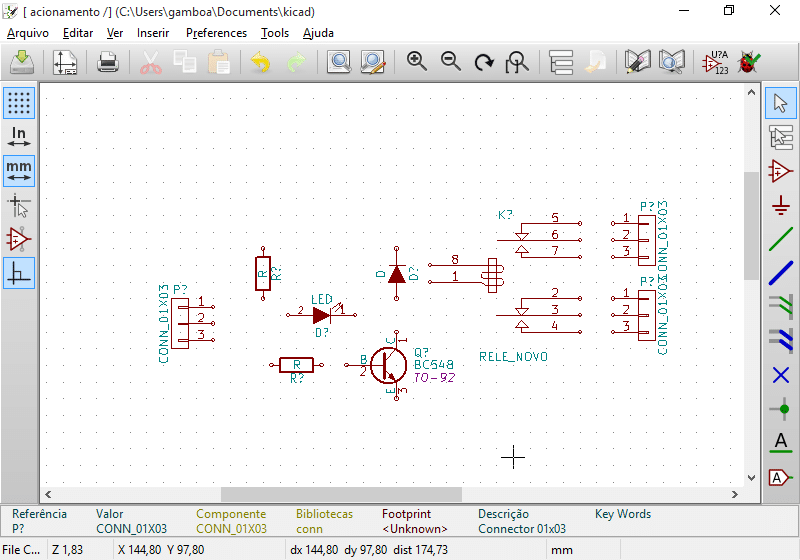This screenshot has width=800, height=560.
Task: Save the schematic project
Action: tap(22, 63)
